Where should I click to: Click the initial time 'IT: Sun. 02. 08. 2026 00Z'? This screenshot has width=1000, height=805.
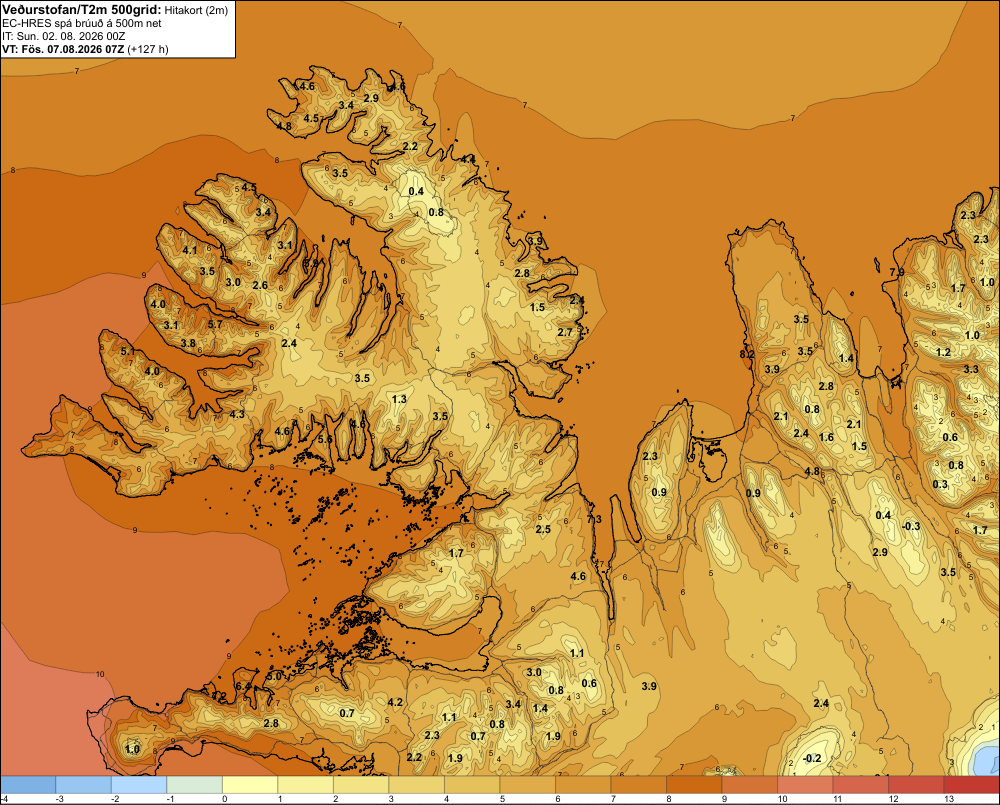[x=64, y=36]
